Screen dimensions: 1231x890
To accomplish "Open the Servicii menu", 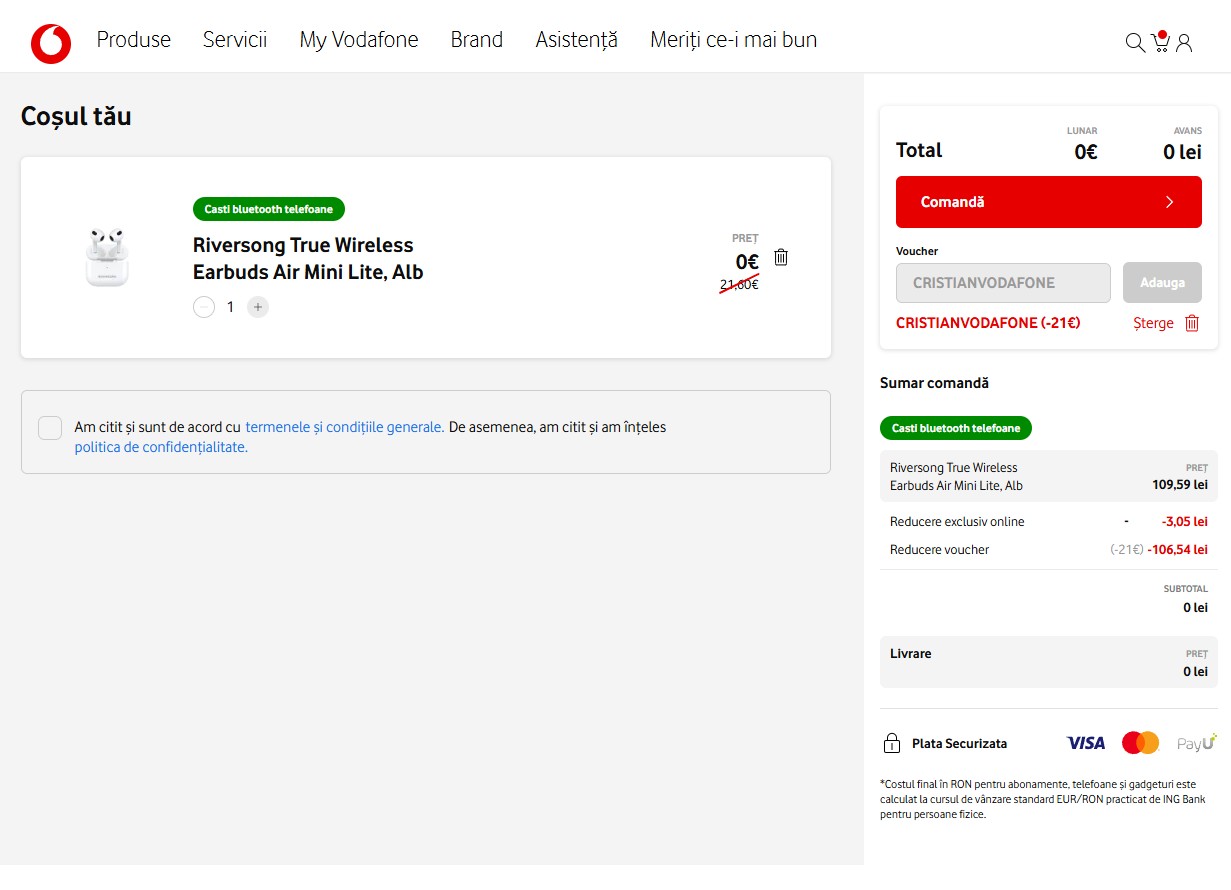I will [x=235, y=40].
